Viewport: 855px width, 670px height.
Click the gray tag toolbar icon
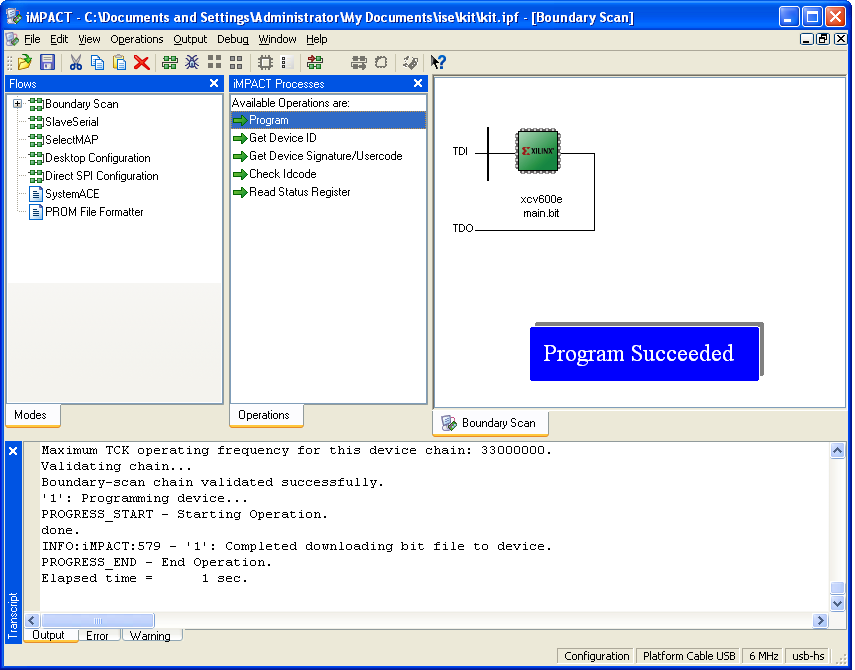pyautogui.click(x=410, y=62)
